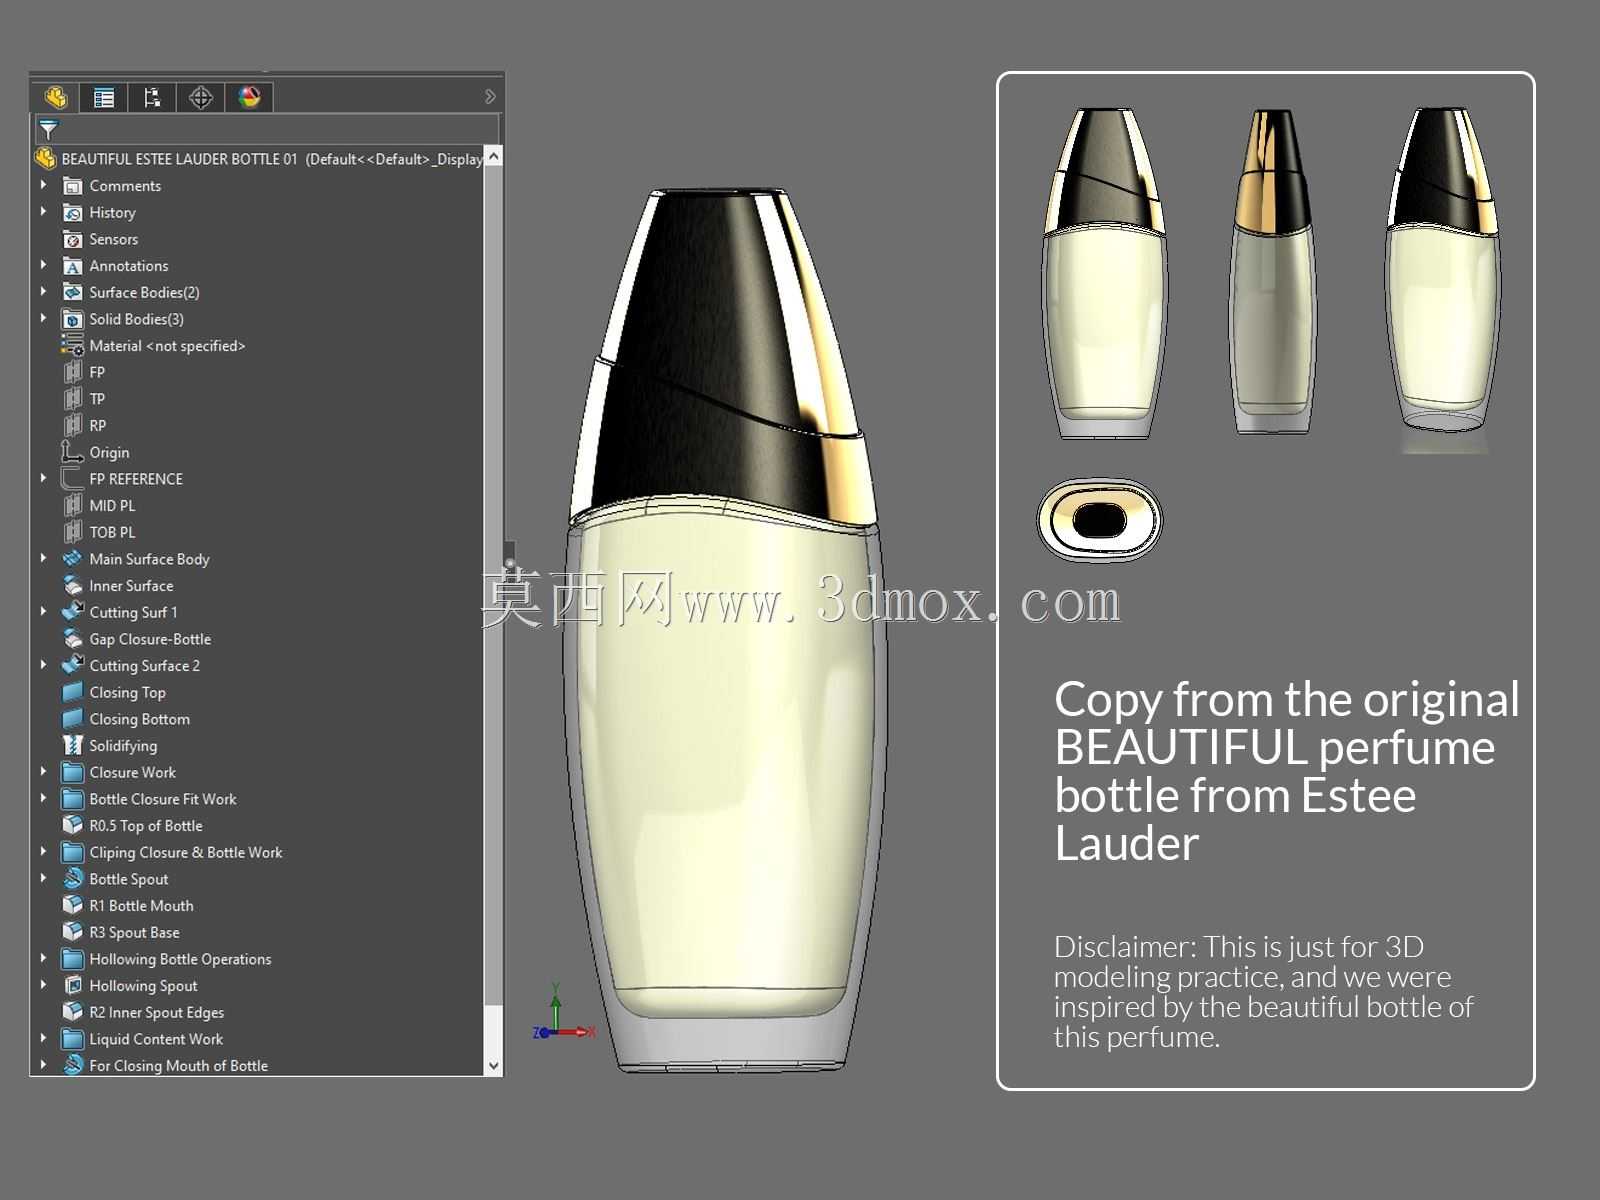
Task: Expand the panel with the double-chevron arrow
Action: coord(490,97)
